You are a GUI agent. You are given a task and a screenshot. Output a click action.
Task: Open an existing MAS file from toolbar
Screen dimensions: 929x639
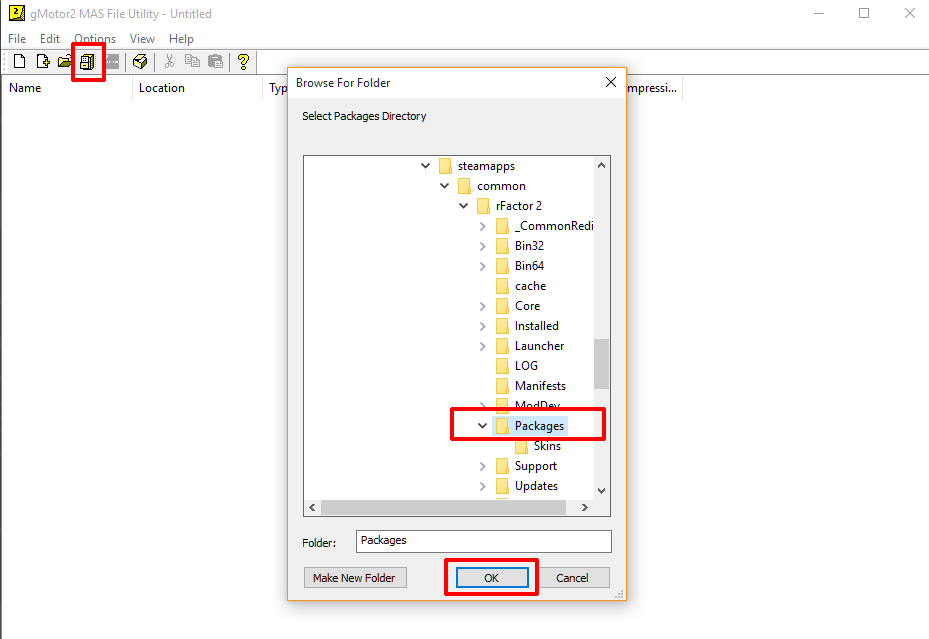(65, 61)
